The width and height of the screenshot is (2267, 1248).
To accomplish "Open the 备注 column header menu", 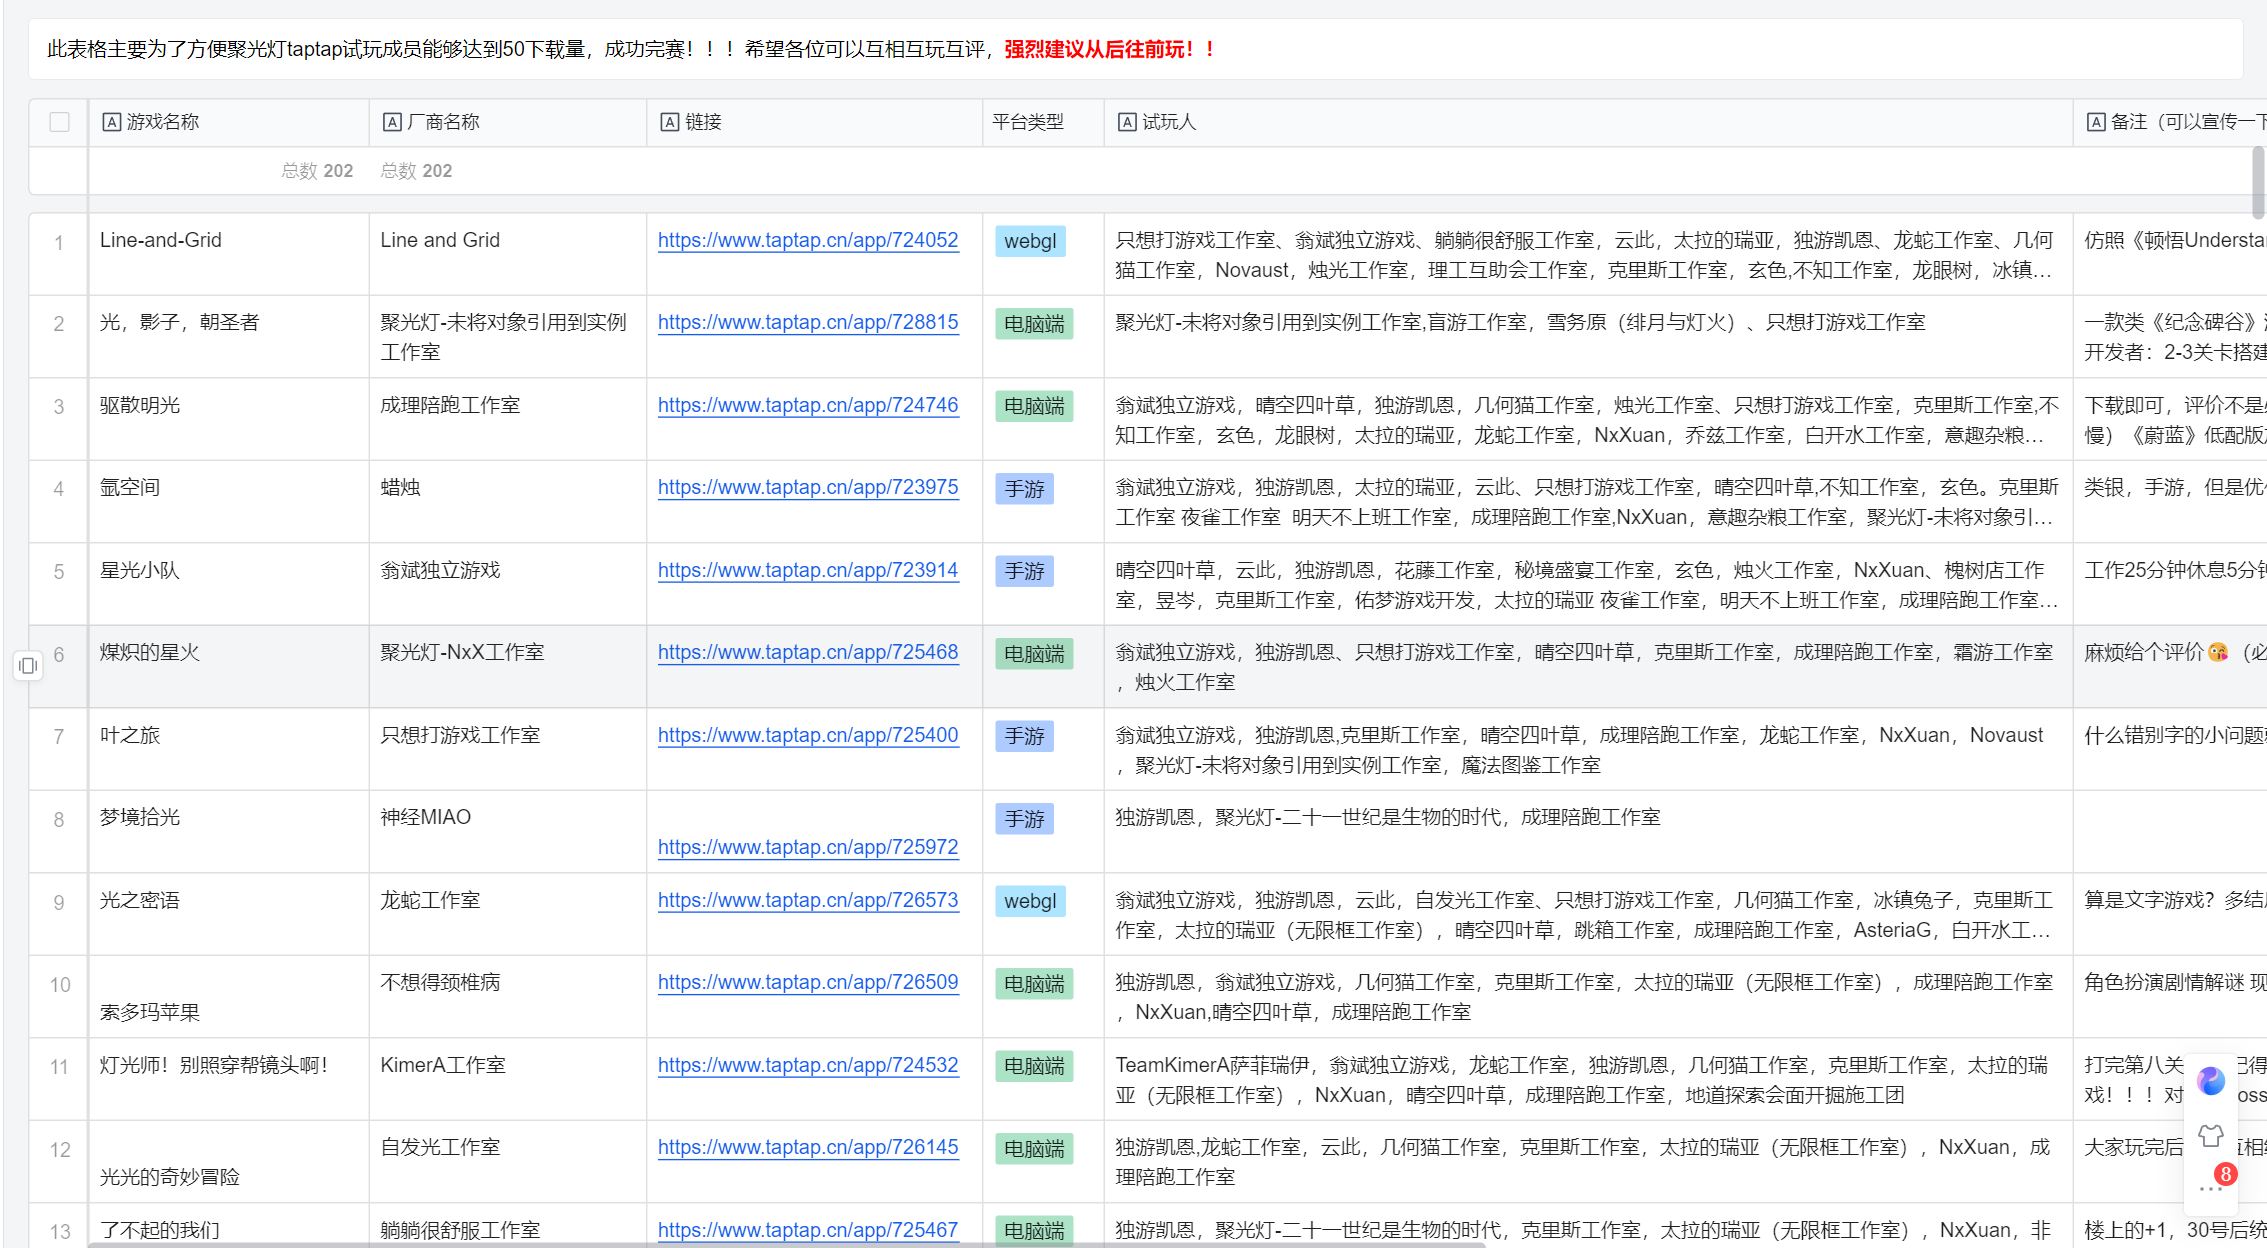I will point(2170,122).
